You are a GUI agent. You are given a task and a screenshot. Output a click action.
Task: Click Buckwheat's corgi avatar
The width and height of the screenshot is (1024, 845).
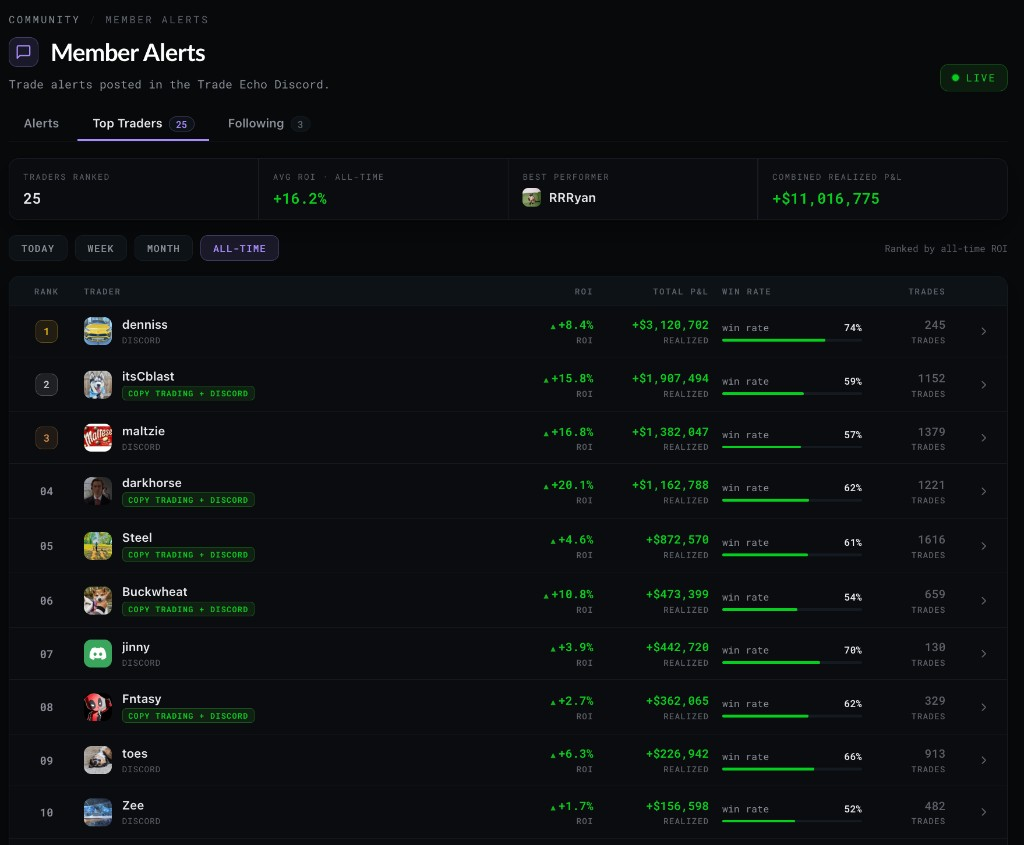pos(98,601)
